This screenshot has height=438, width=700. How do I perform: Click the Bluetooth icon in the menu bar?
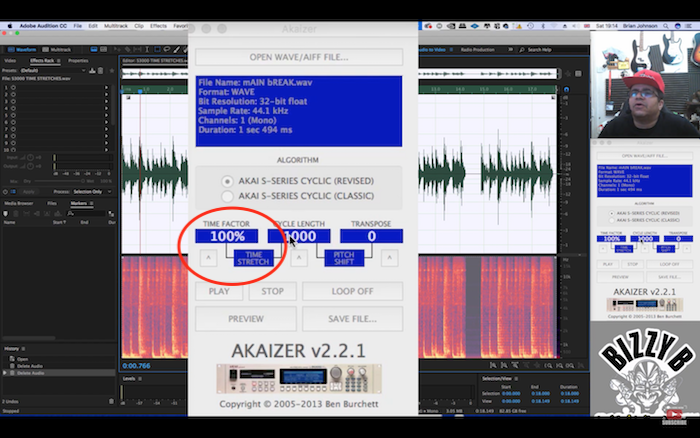(x=543, y=26)
